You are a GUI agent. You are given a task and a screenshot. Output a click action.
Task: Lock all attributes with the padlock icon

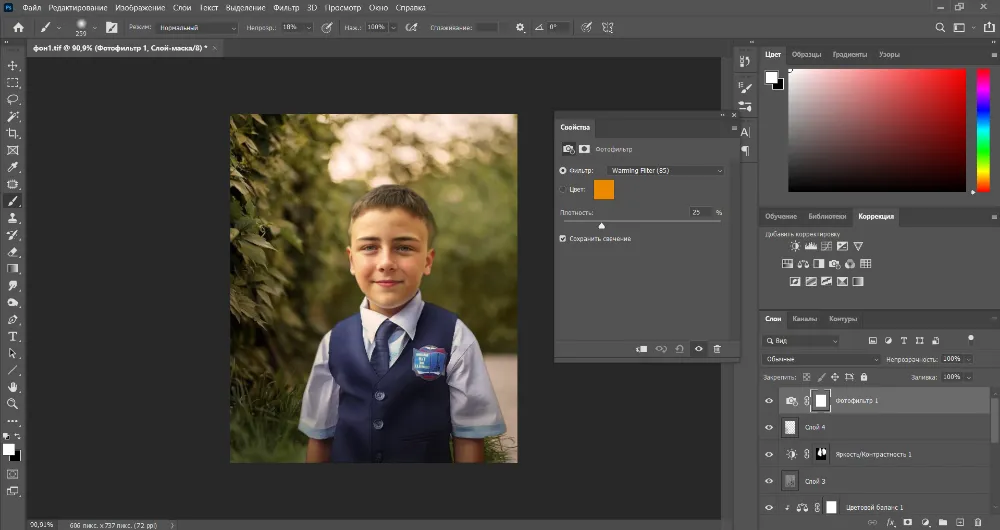pyautogui.click(x=866, y=377)
